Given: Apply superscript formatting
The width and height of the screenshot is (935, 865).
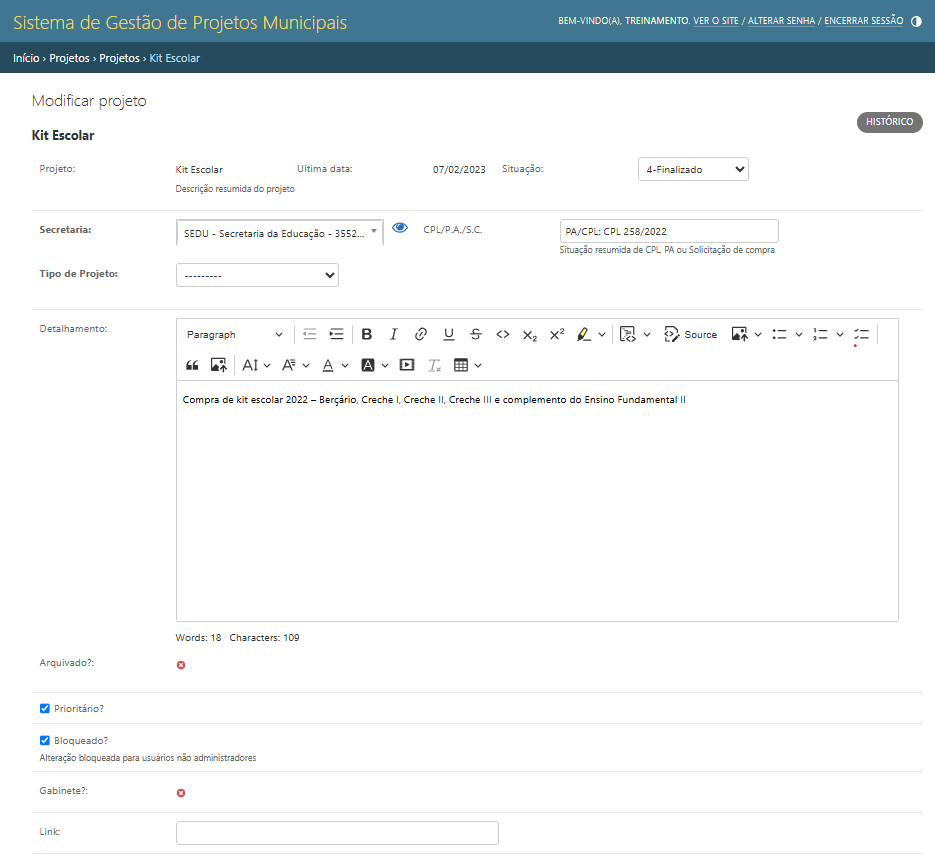Looking at the screenshot, I should point(557,334).
